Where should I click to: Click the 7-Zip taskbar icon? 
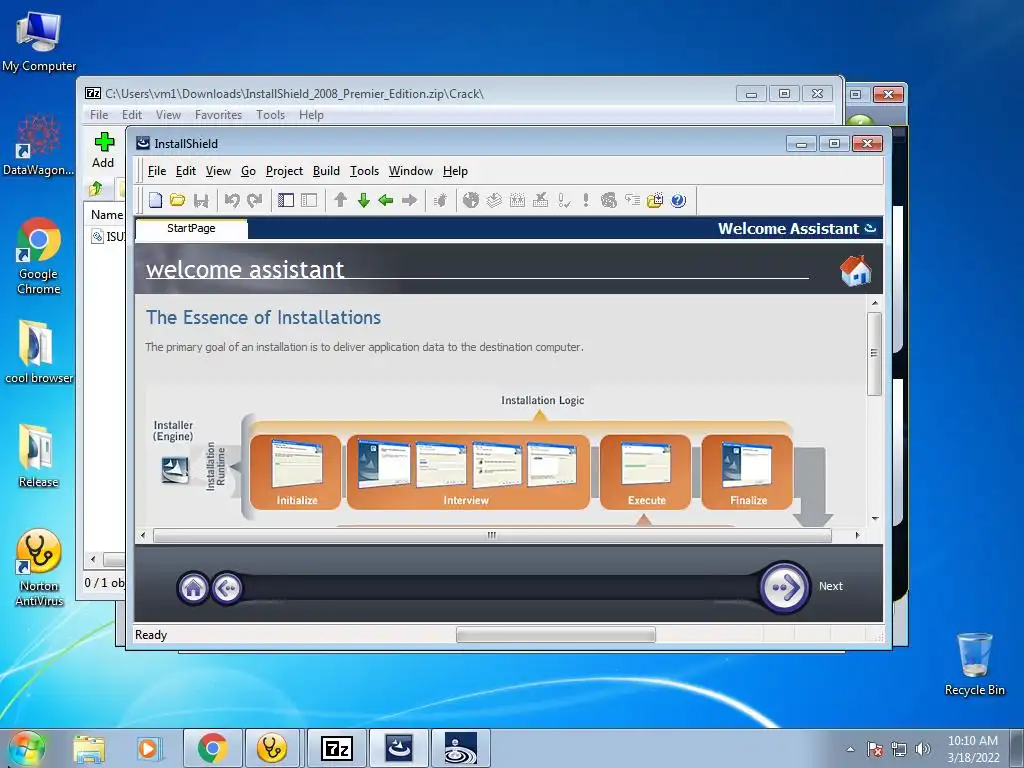(336, 748)
